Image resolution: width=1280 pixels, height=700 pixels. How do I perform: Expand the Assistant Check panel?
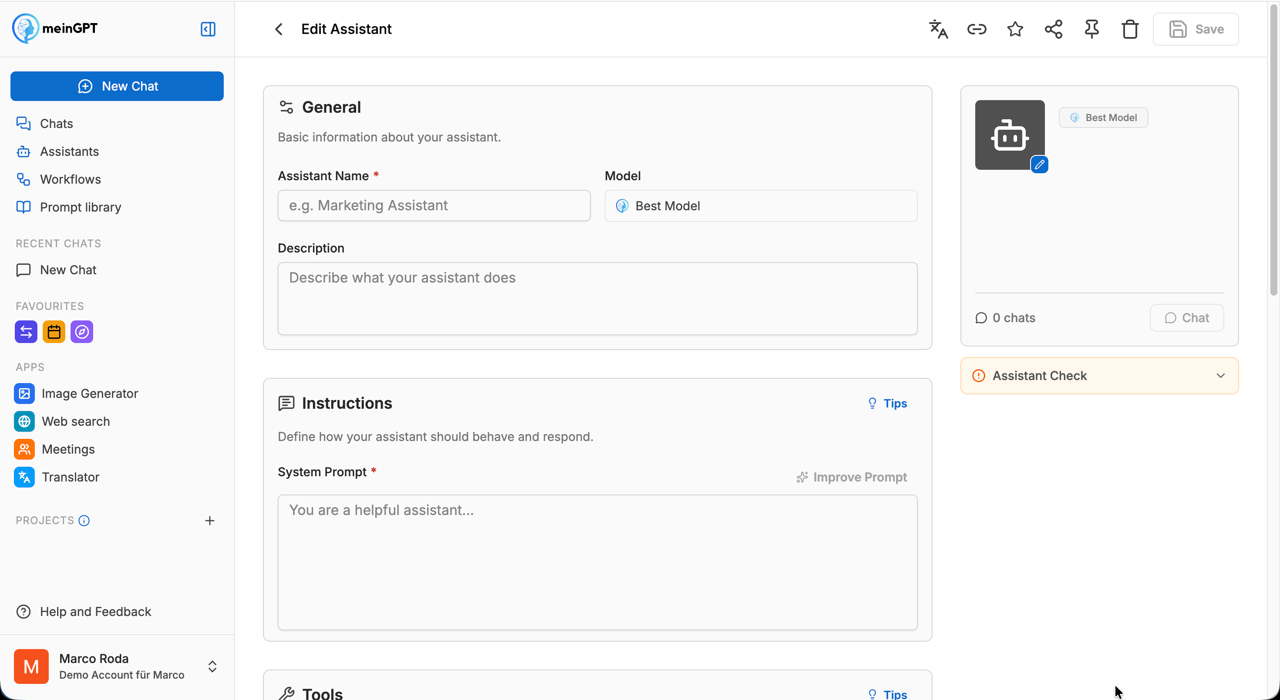coord(1100,376)
